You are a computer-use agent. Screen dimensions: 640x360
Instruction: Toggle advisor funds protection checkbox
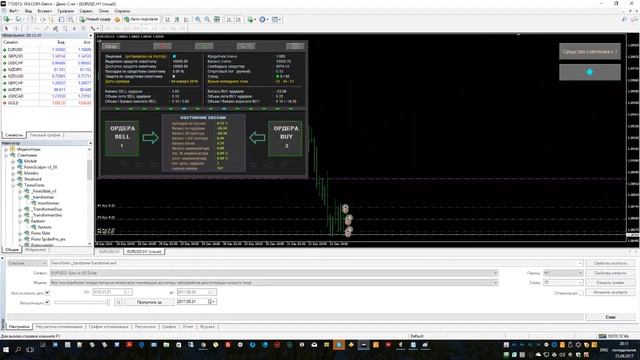click(173, 76)
